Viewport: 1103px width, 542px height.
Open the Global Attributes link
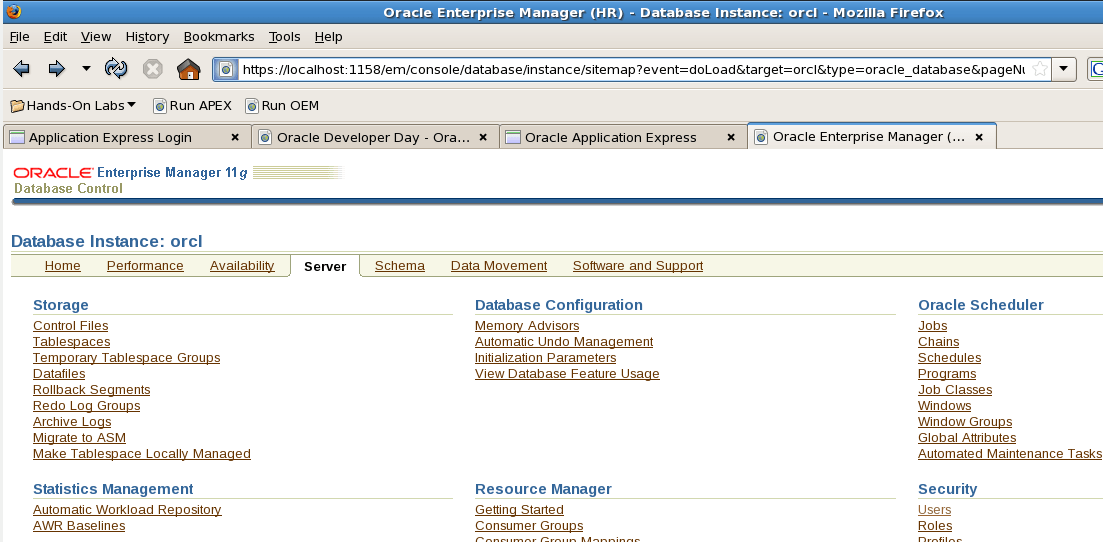[x=967, y=438]
